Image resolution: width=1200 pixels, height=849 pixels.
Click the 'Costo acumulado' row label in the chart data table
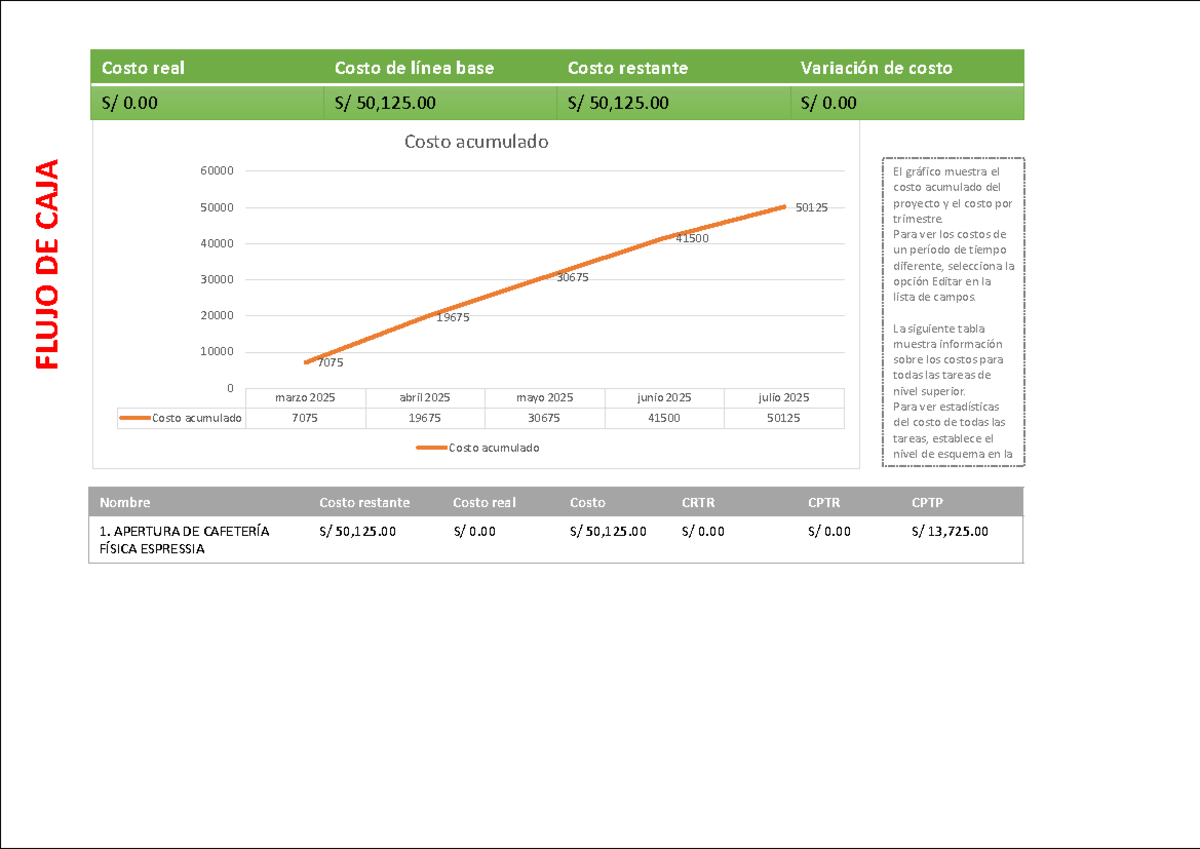point(181,418)
